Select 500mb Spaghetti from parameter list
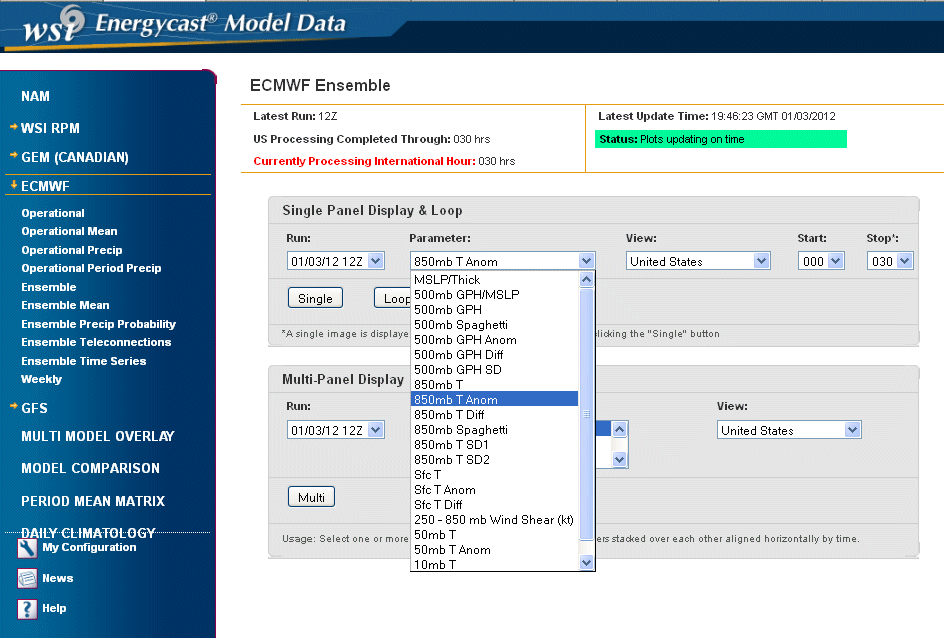Image resolution: width=944 pixels, height=638 pixels. pyautogui.click(x=461, y=325)
